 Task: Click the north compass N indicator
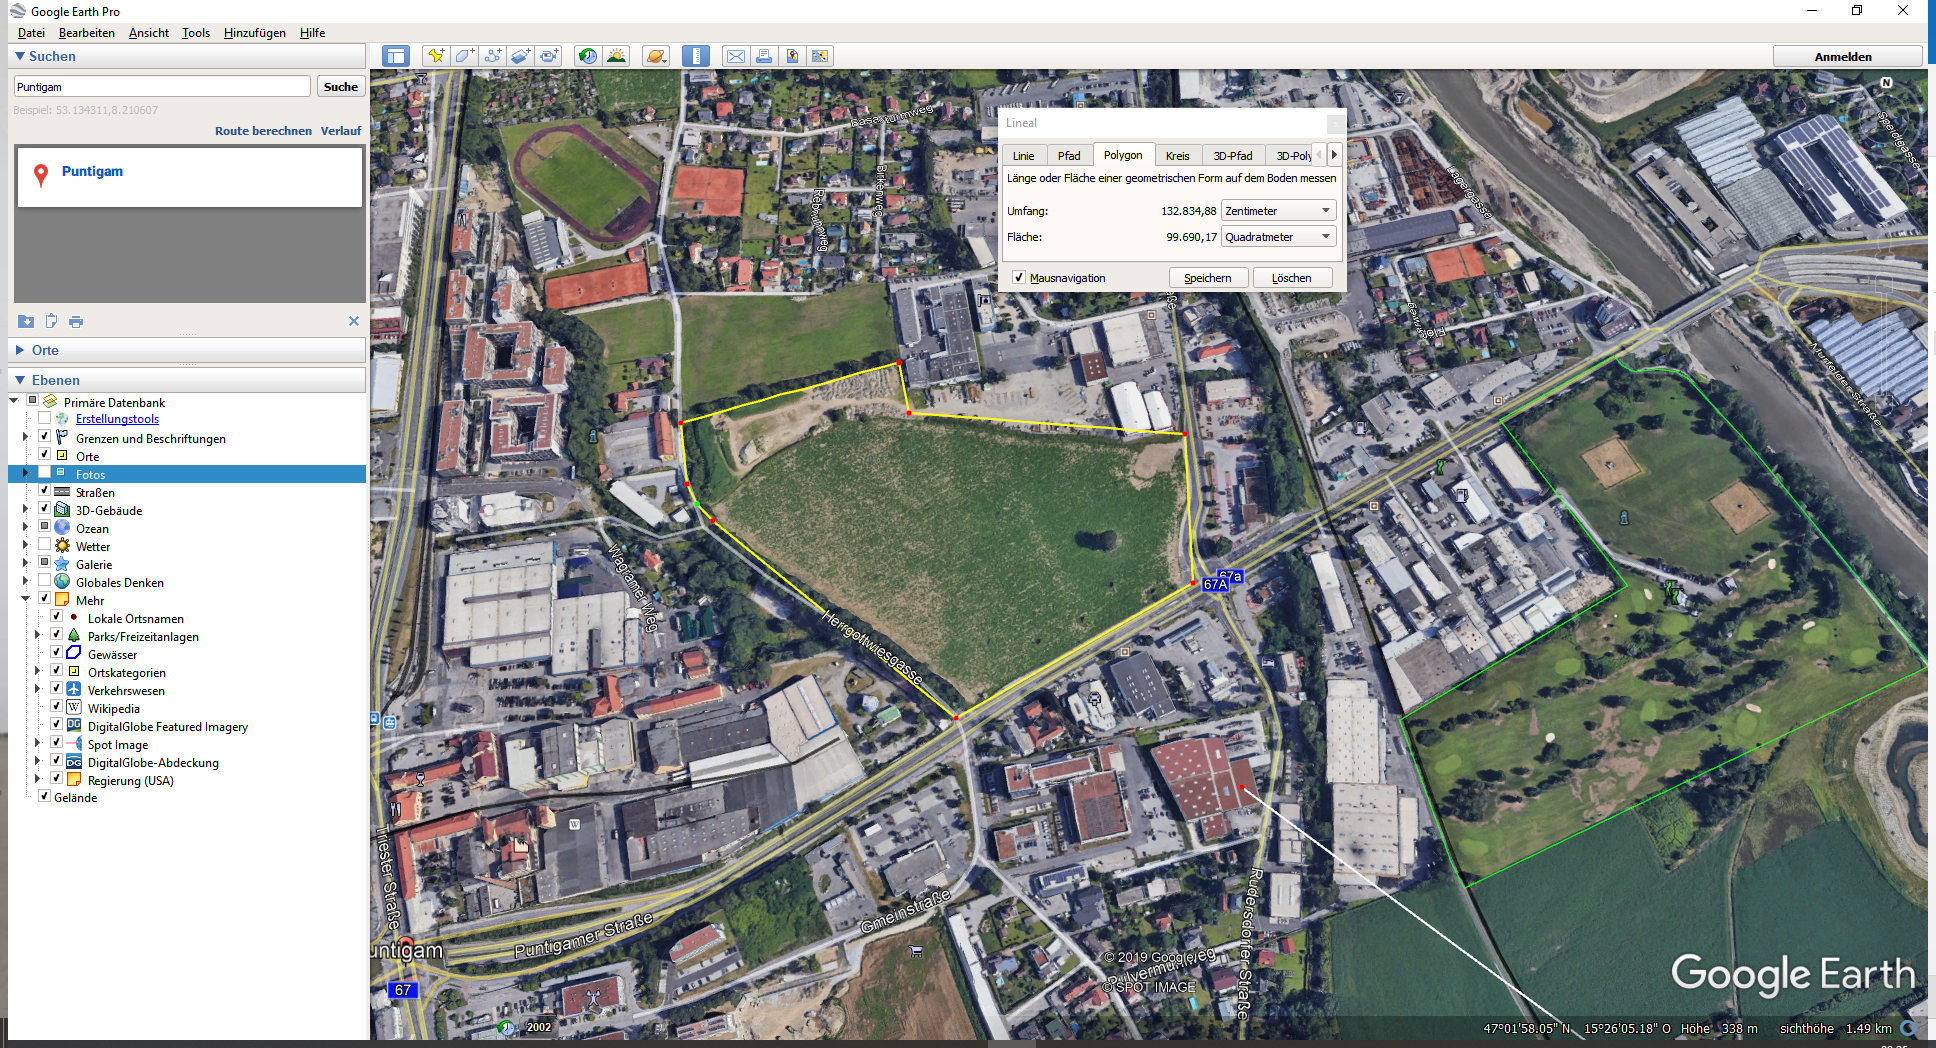pyautogui.click(x=1886, y=83)
